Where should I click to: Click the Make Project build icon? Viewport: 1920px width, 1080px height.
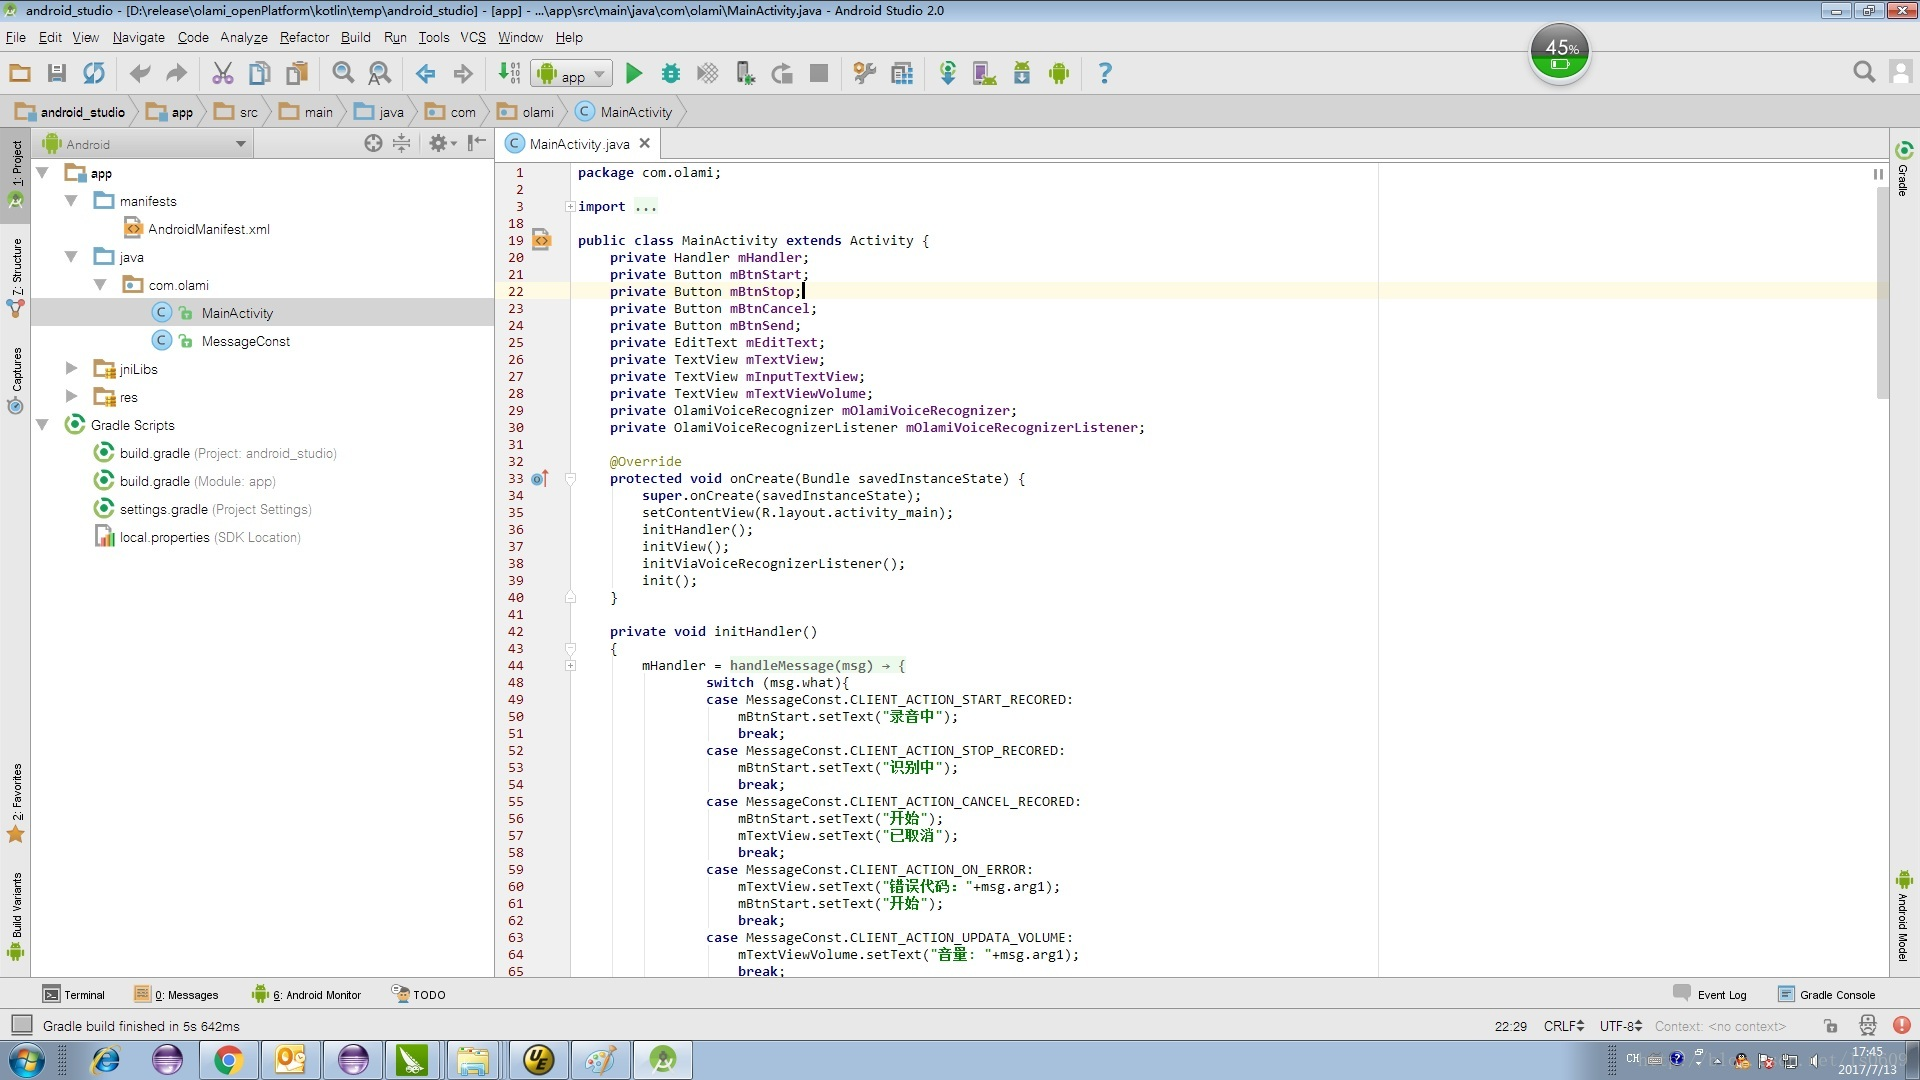tap(509, 73)
